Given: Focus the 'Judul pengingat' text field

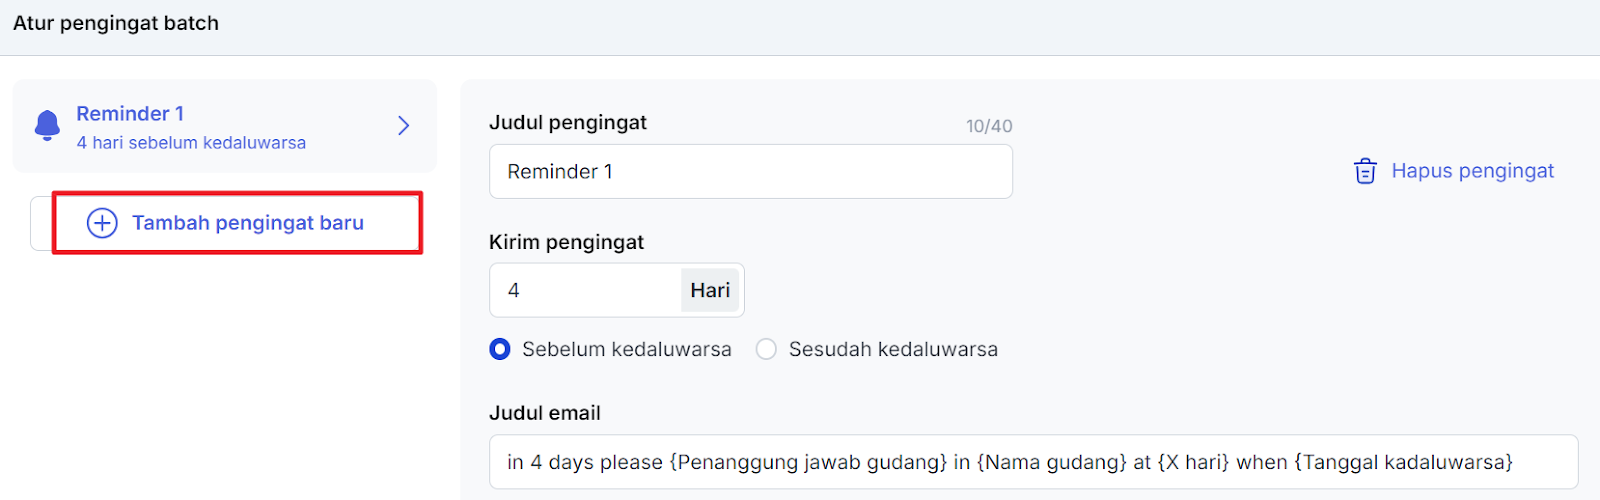Looking at the screenshot, I should pos(750,172).
